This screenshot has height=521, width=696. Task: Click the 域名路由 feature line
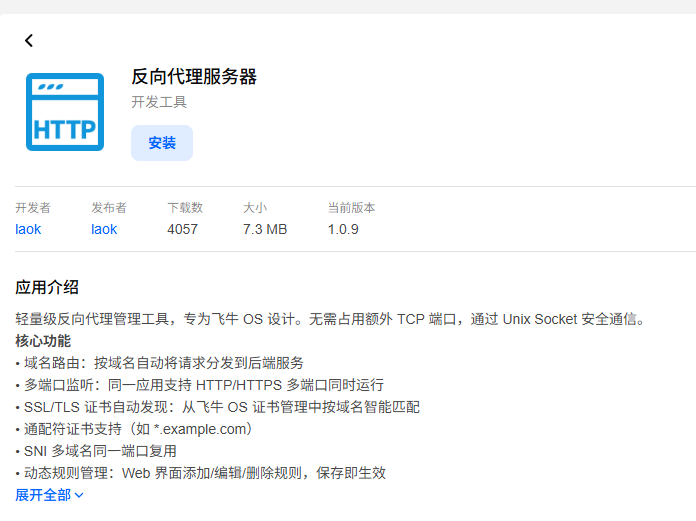[x=159, y=363]
